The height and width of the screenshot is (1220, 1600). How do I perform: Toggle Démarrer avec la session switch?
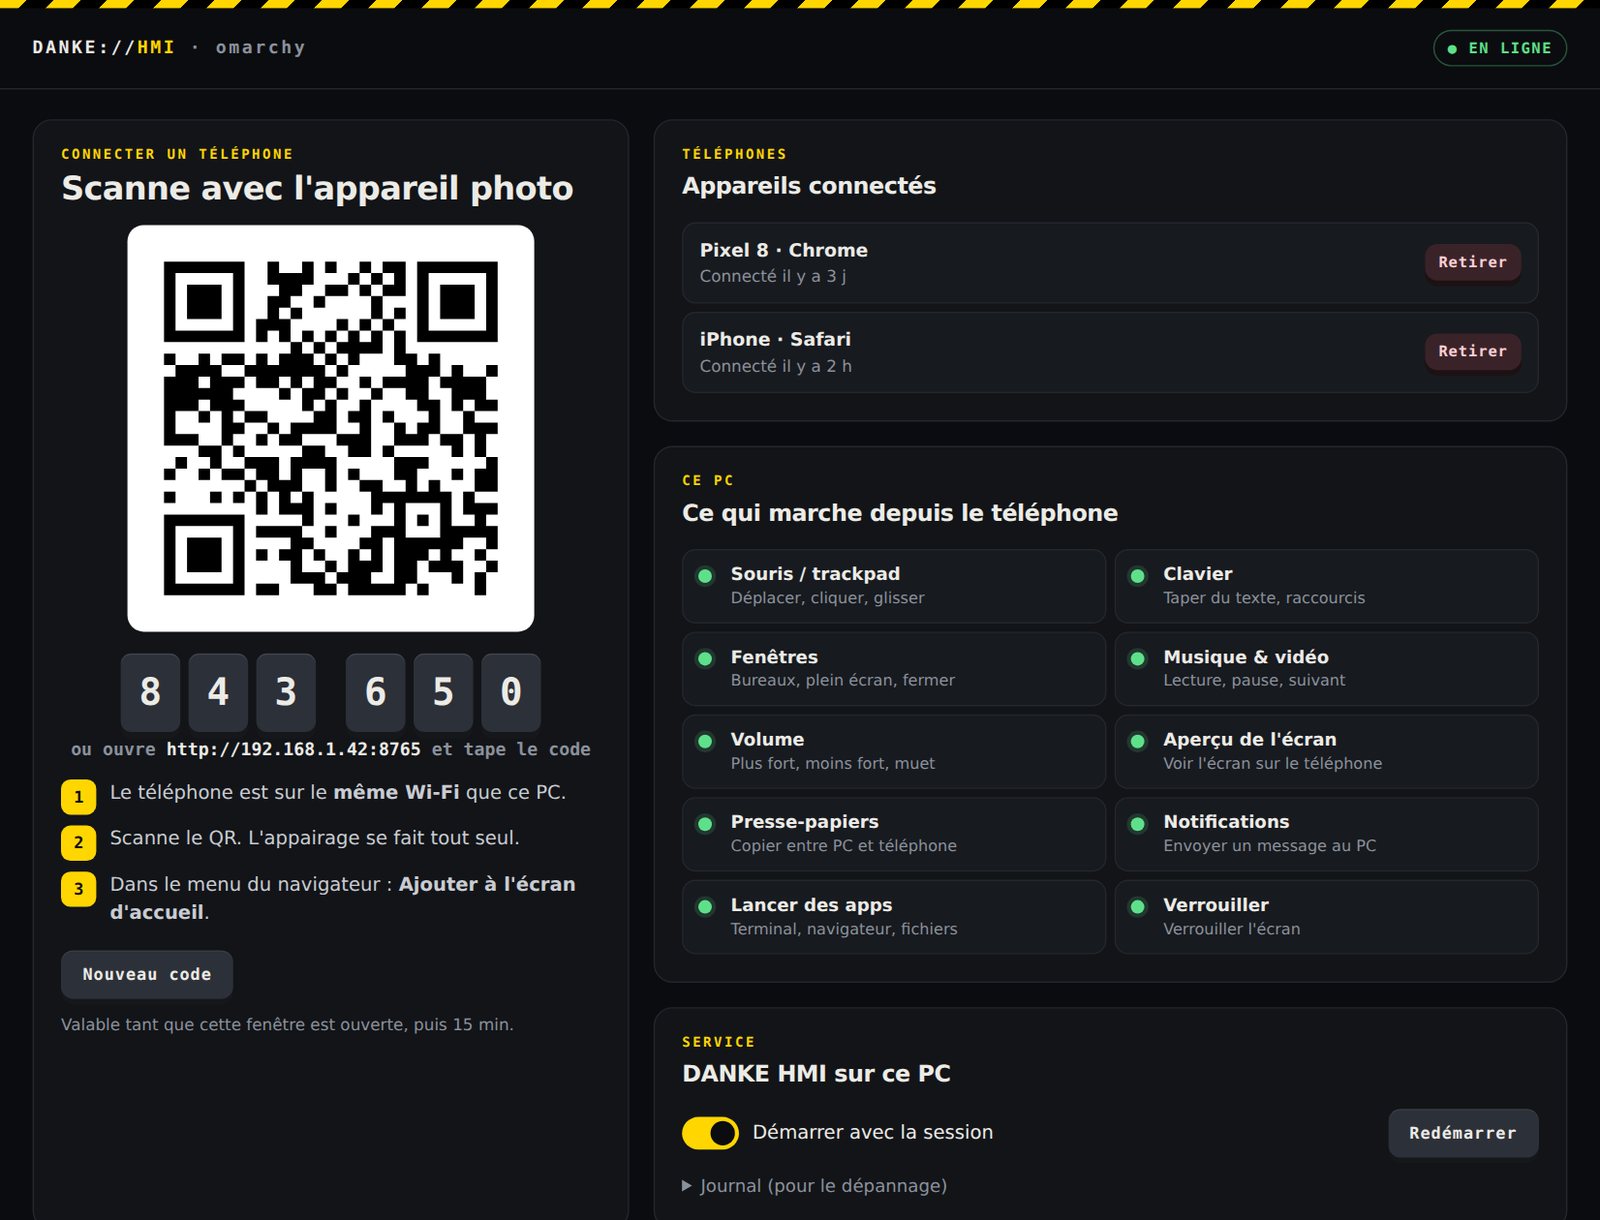pos(710,1132)
